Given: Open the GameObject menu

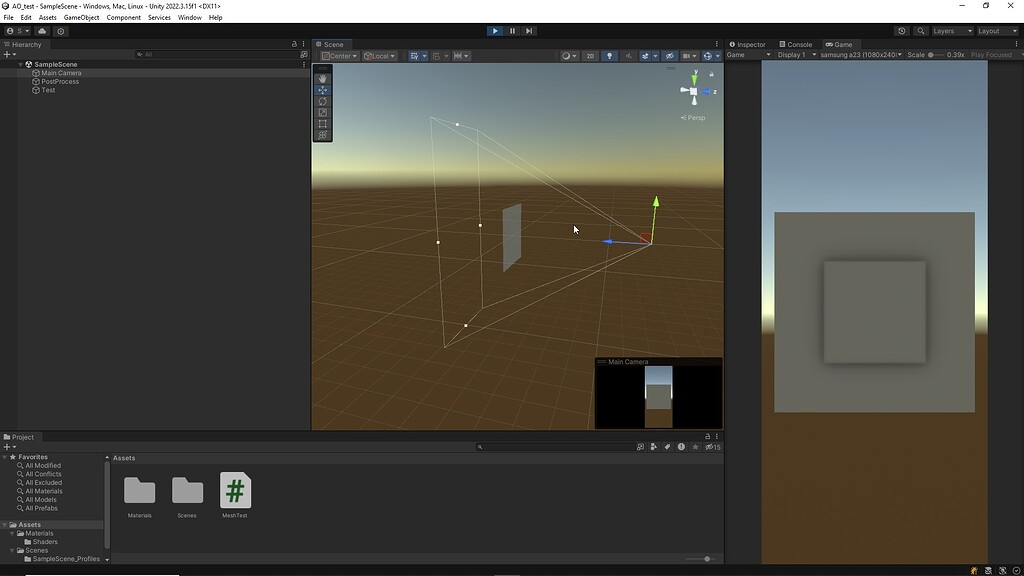Looking at the screenshot, I should click(80, 17).
